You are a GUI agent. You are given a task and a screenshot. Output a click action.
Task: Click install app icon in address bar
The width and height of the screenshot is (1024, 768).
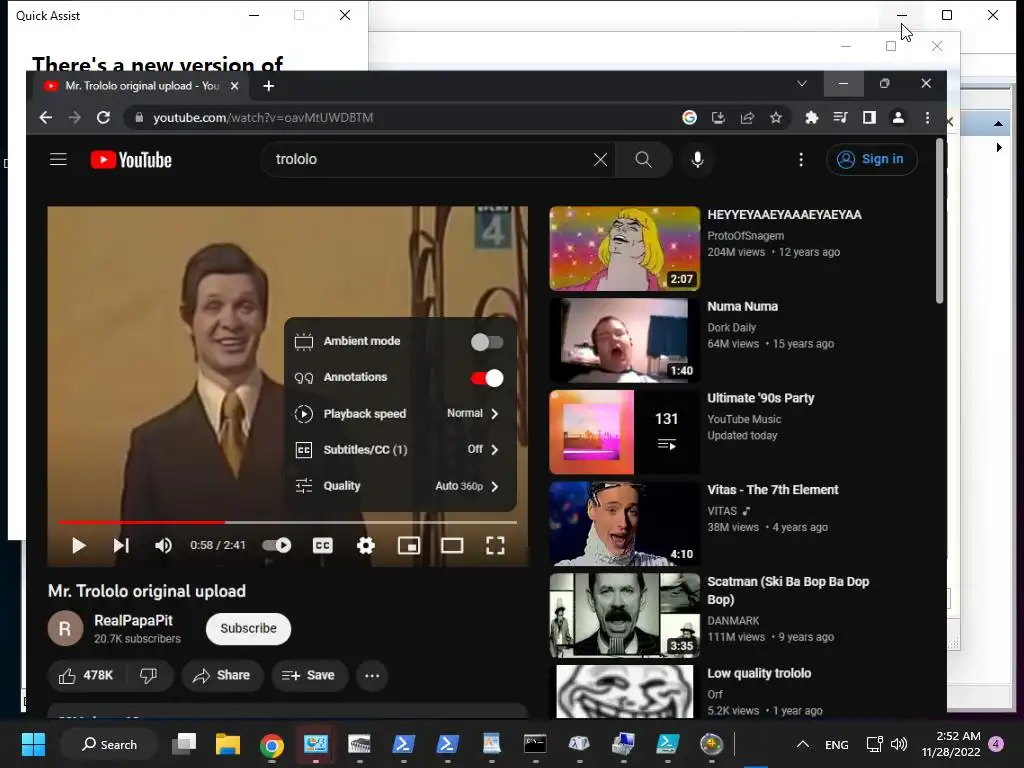tap(718, 118)
